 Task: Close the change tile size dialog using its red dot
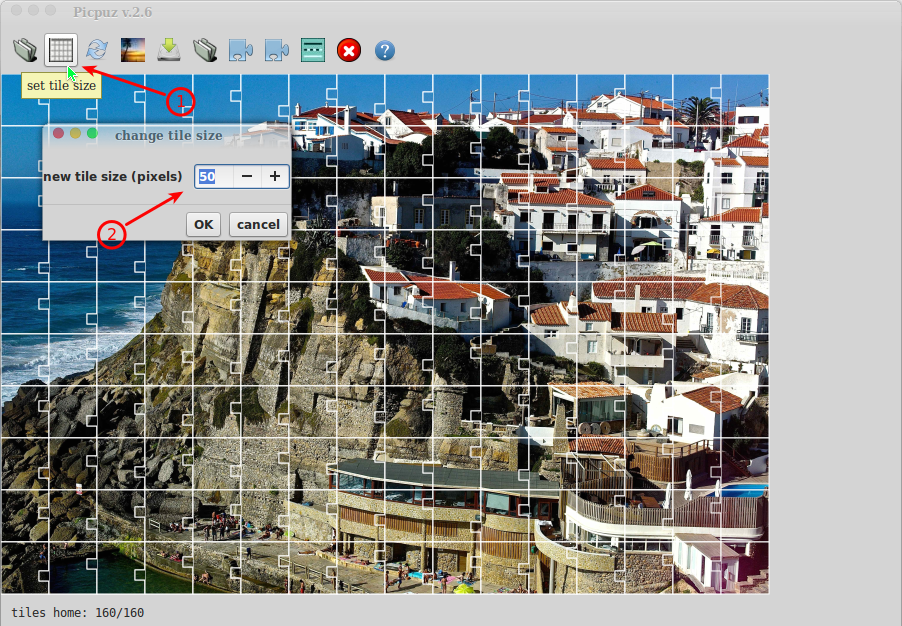coord(58,133)
